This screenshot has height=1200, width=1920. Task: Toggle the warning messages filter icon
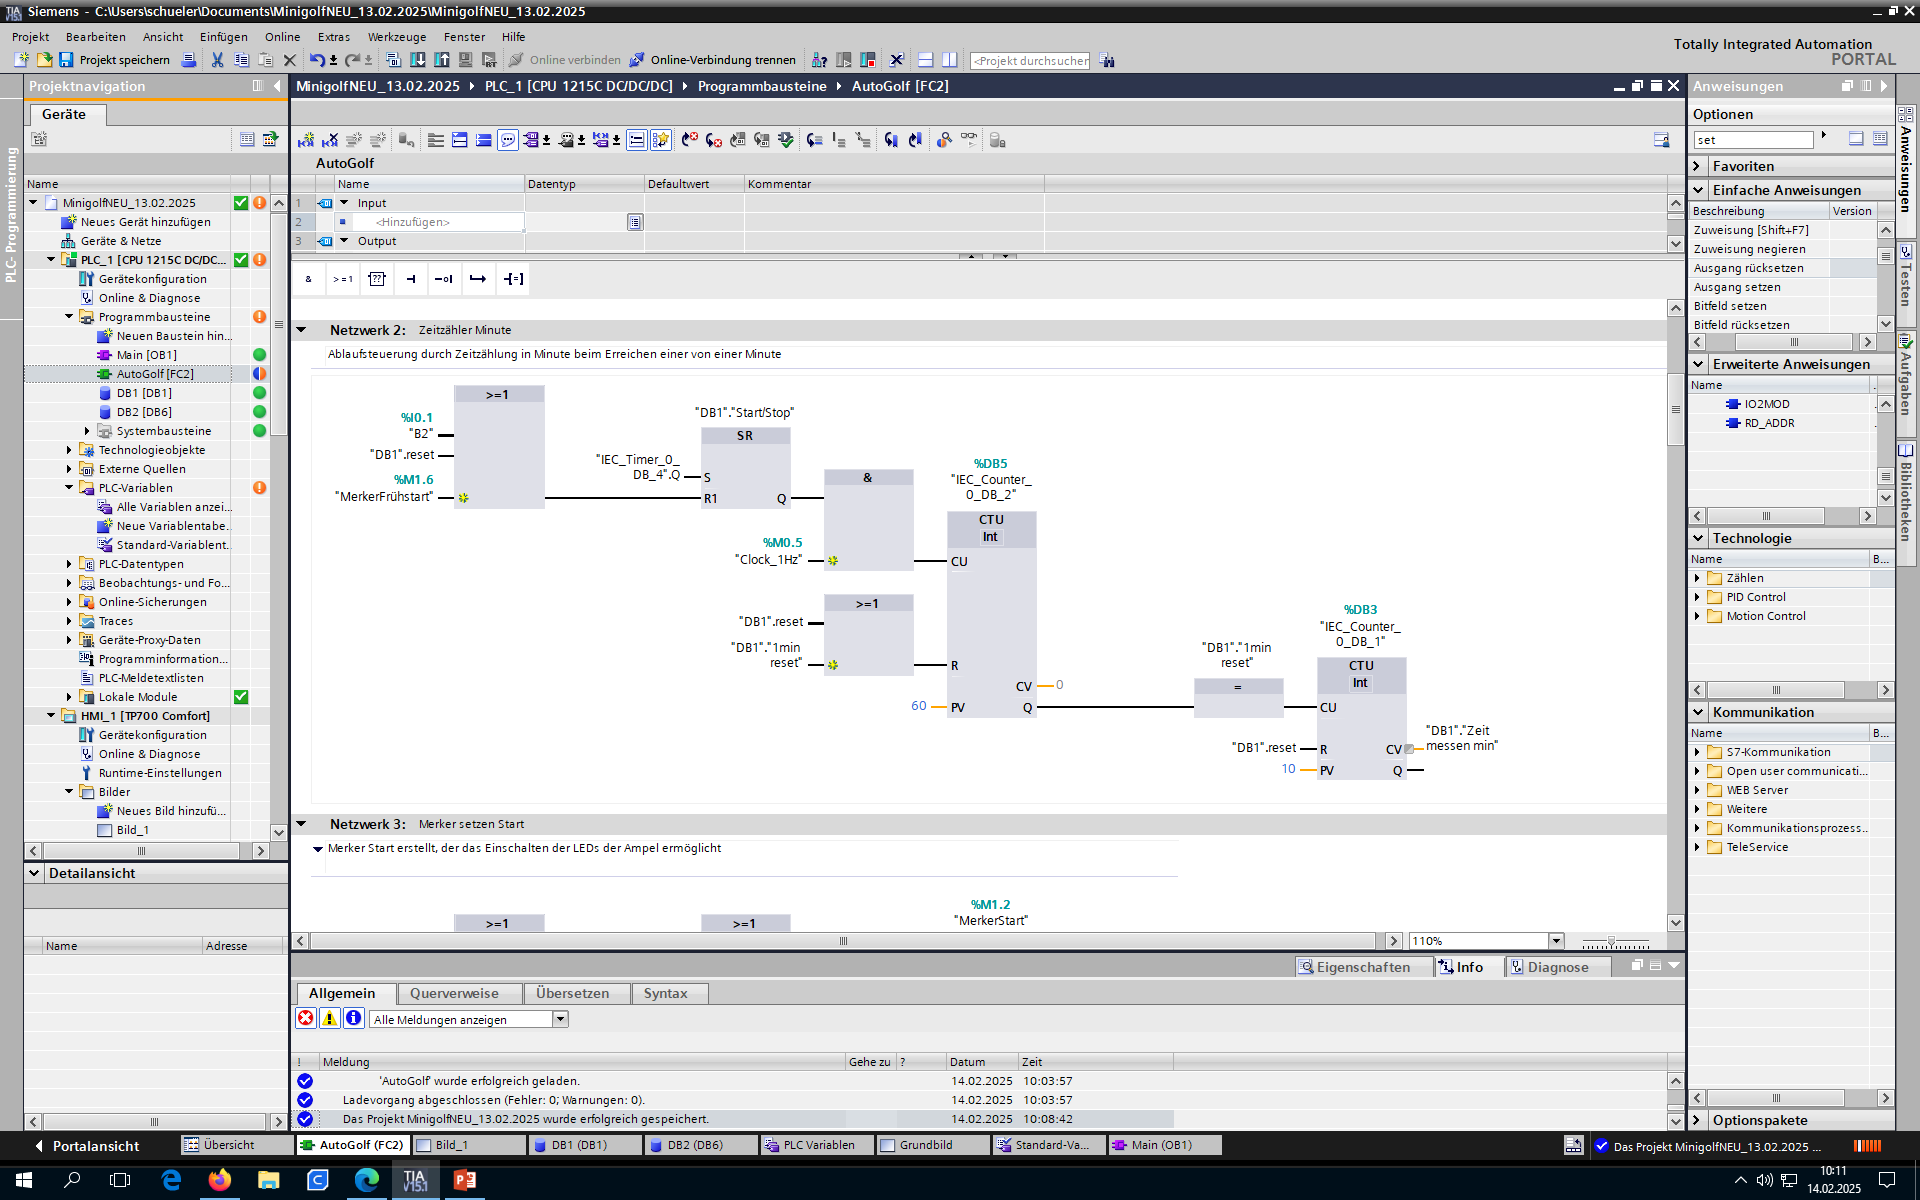pos(329,1018)
